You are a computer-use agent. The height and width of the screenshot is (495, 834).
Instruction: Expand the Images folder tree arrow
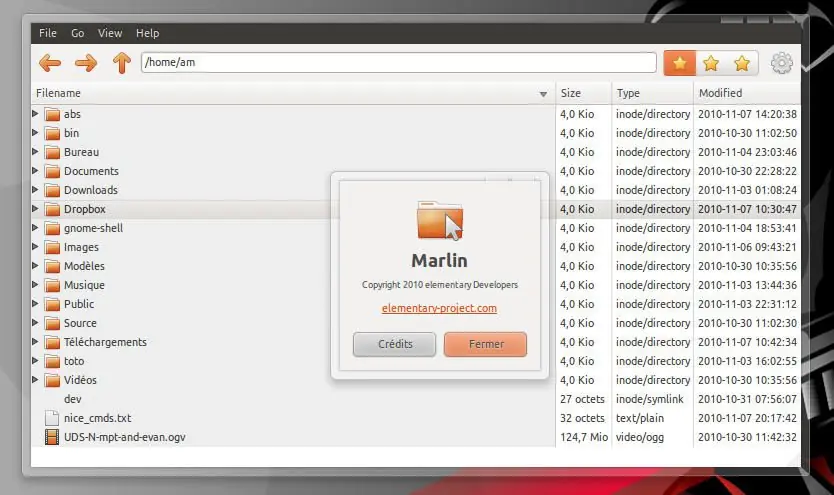tap(35, 247)
